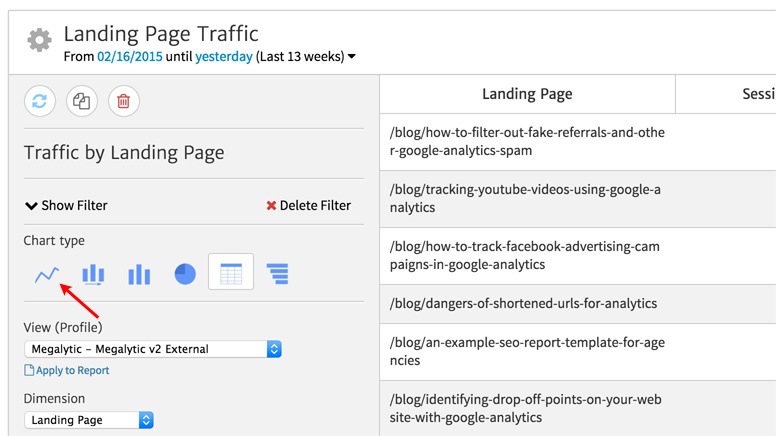This screenshot has width=776, height=436.
Task: Click the 02/16/2015 start date link
Action: (x=126, y=57)
